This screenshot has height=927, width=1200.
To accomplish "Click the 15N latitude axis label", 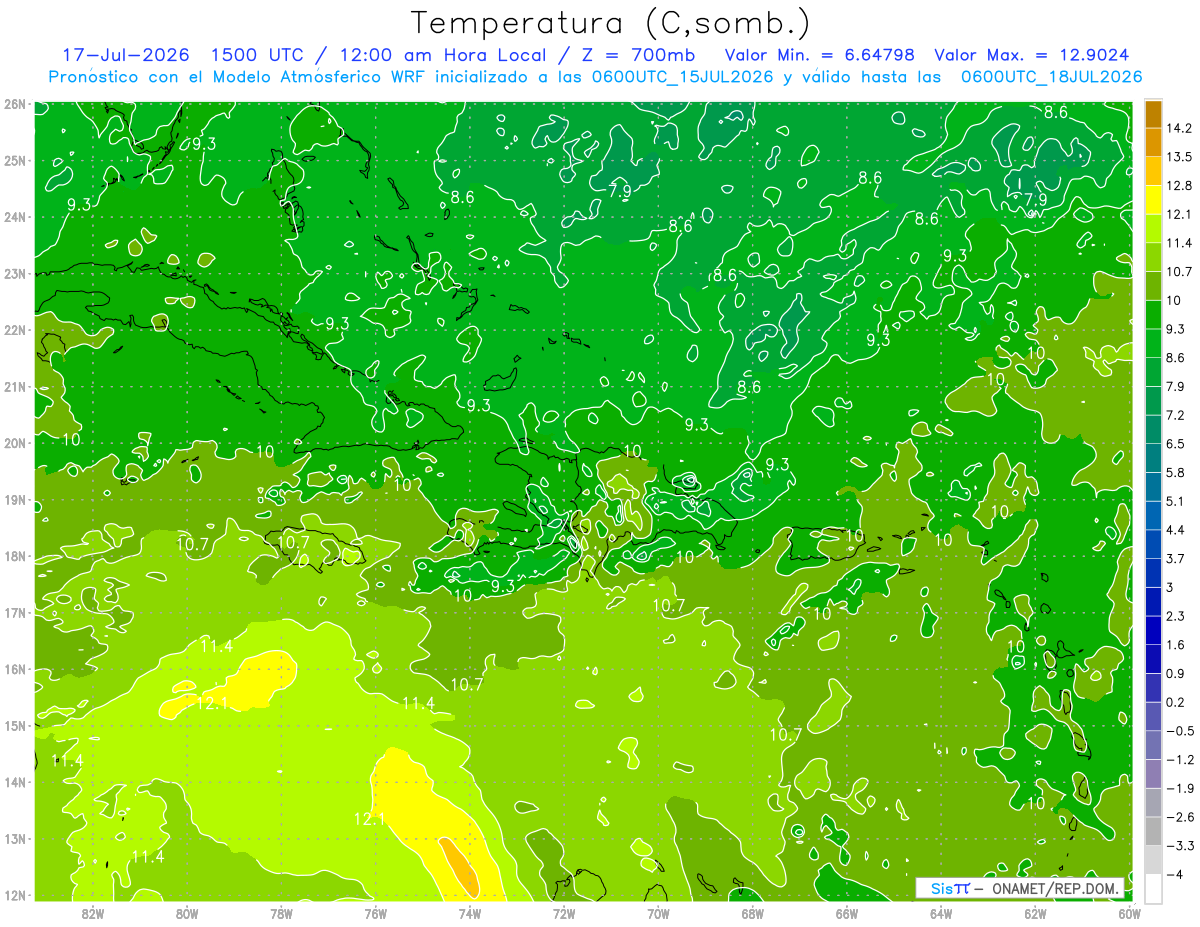I will coord(14,726).
